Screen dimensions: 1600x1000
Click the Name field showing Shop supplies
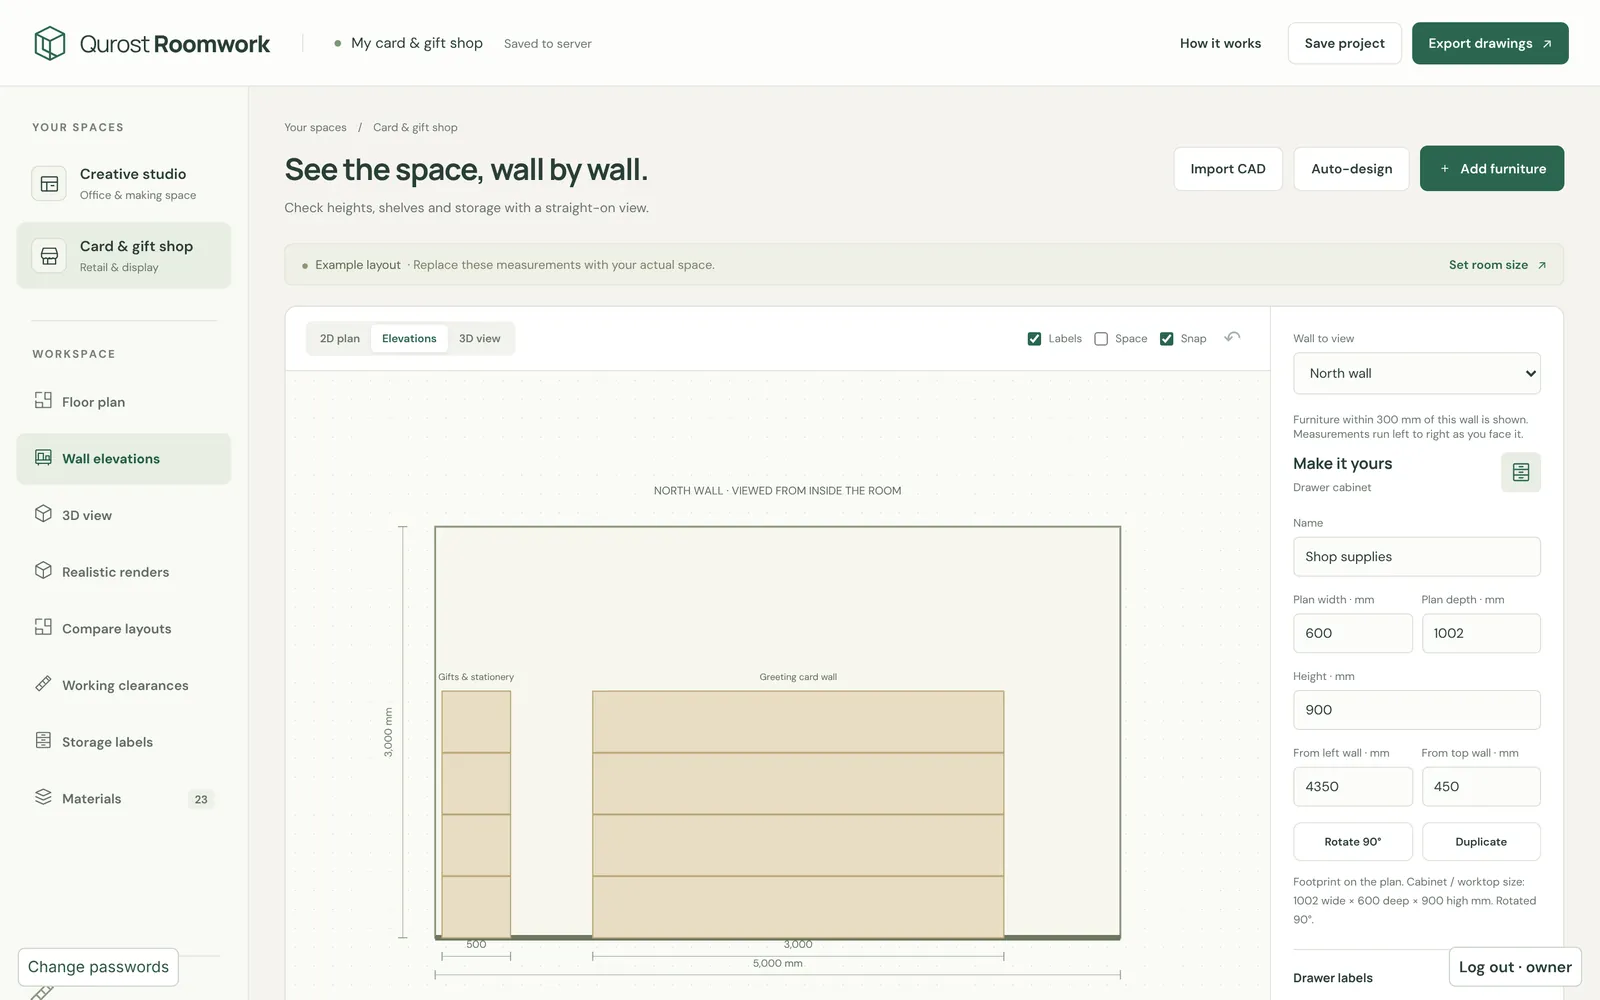[1416, 557]
